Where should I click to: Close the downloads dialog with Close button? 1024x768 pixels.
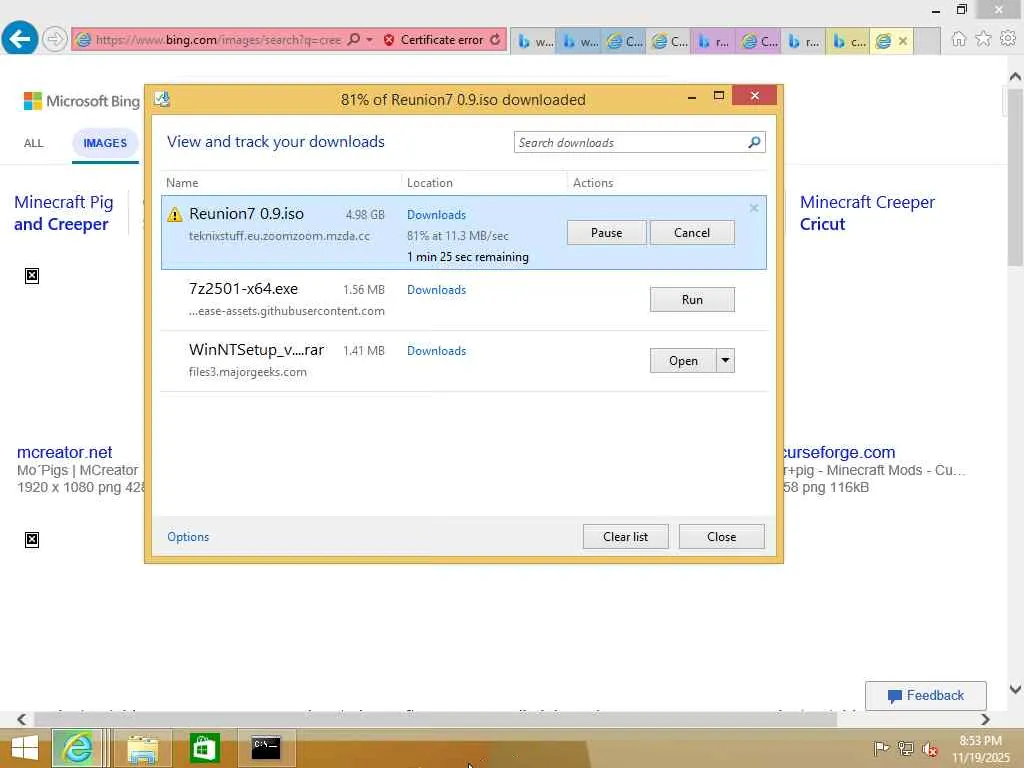722,537
